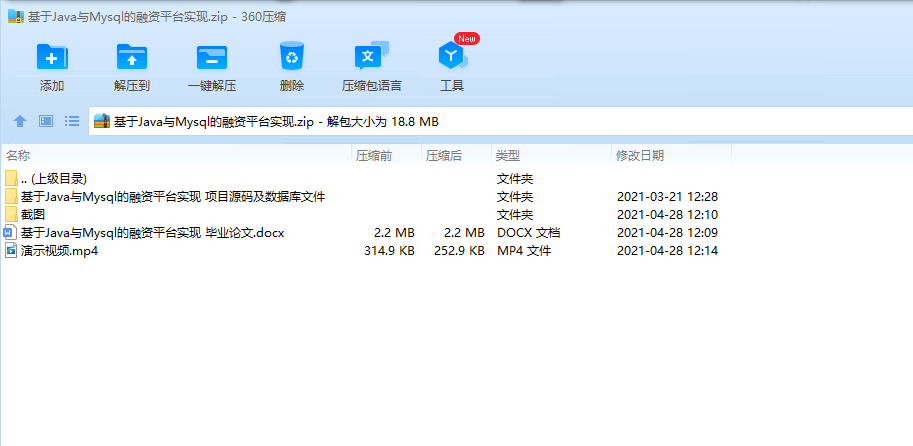Click the archive icon in the path bar
This screenshot has height=446, width=913.
tap(102, 121)
